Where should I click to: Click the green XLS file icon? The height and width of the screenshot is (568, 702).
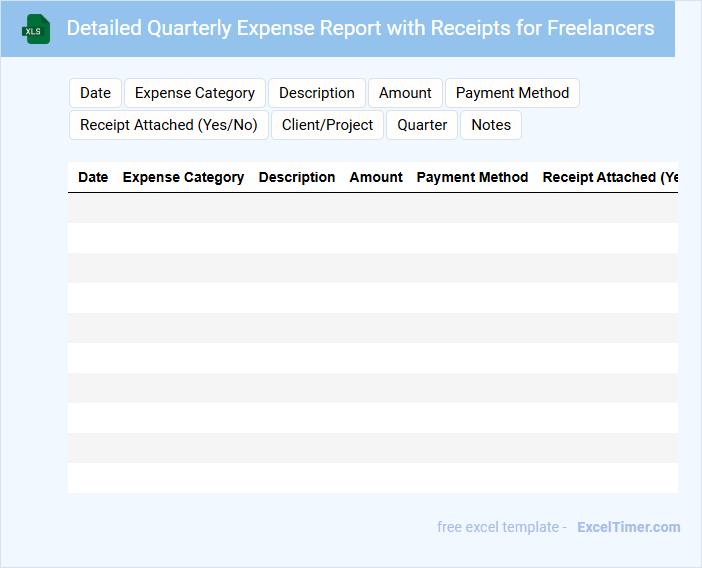[37, 29]
